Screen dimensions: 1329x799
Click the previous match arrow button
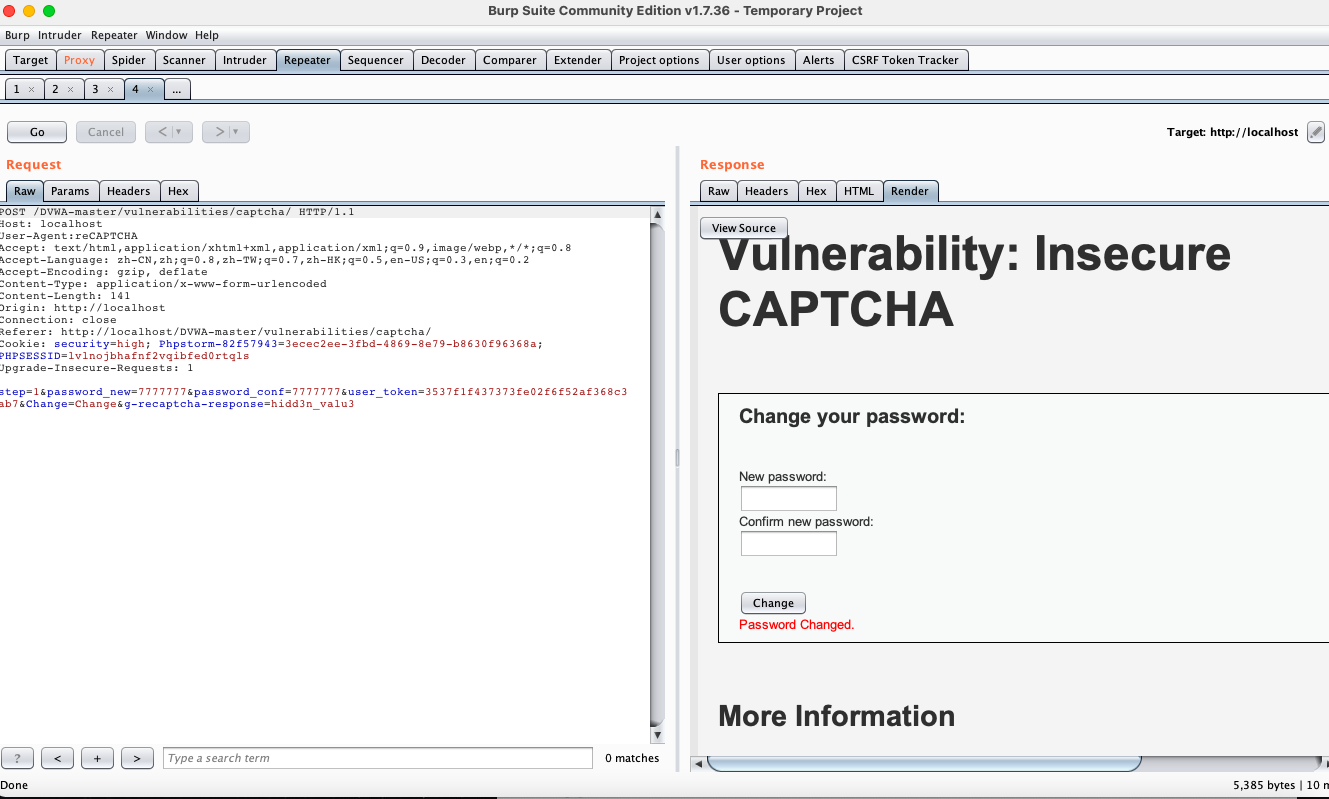57,758
